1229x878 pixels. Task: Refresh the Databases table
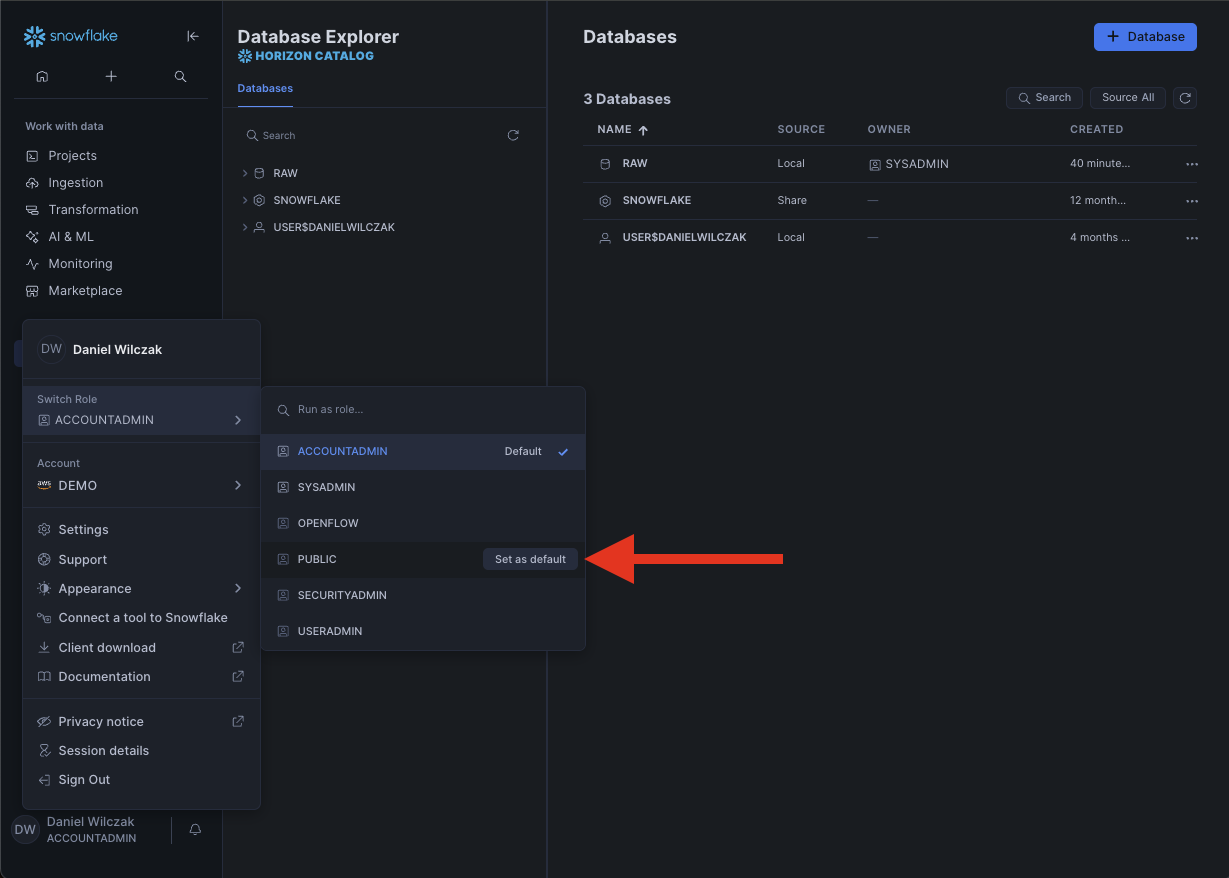(x=1185, y=97)
